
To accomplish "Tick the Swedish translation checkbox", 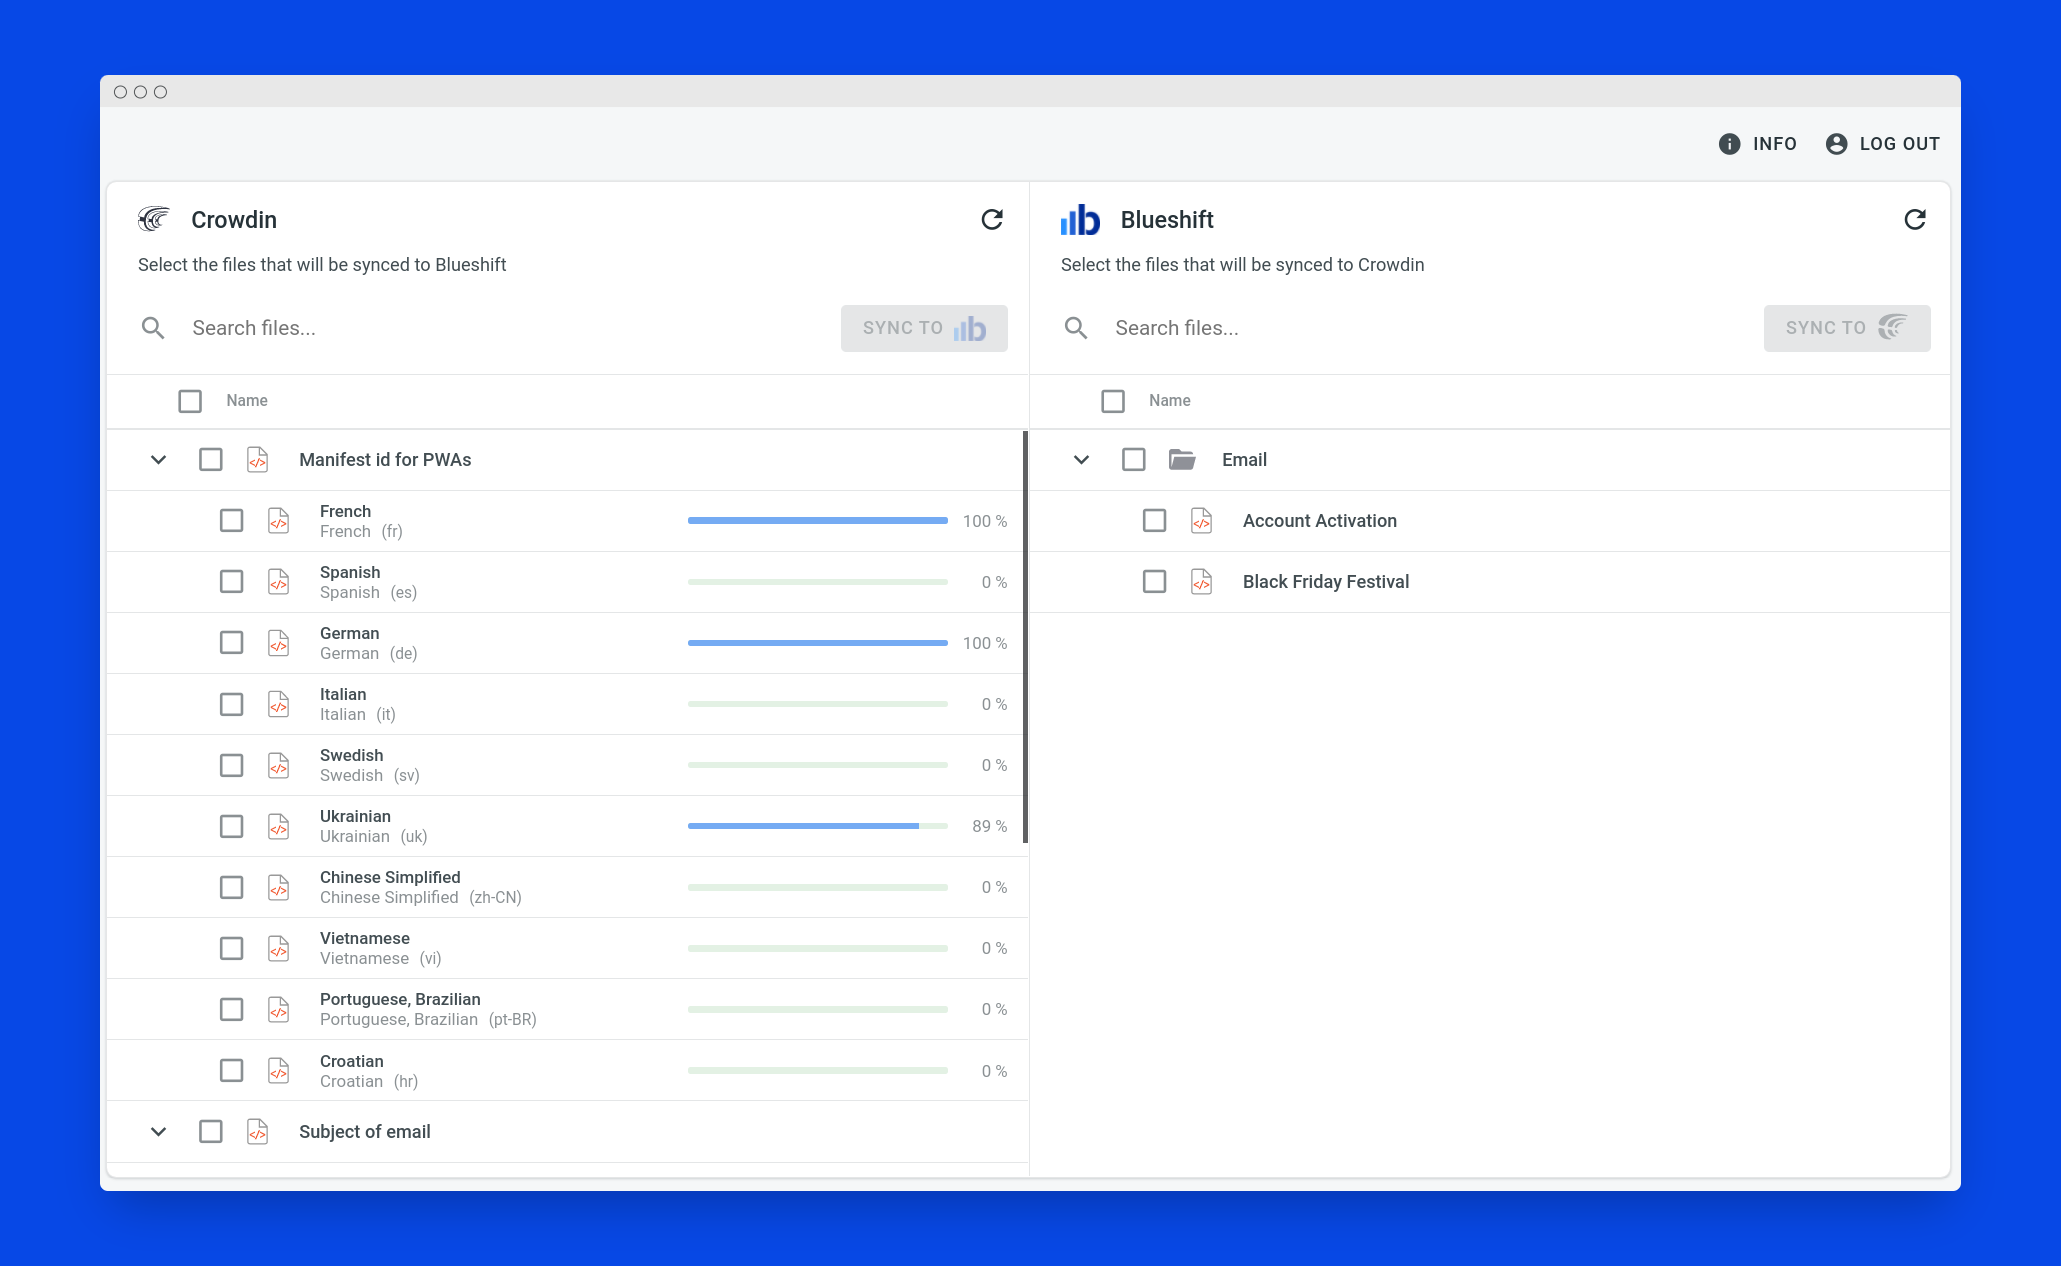I will click(x=232, y=765).
